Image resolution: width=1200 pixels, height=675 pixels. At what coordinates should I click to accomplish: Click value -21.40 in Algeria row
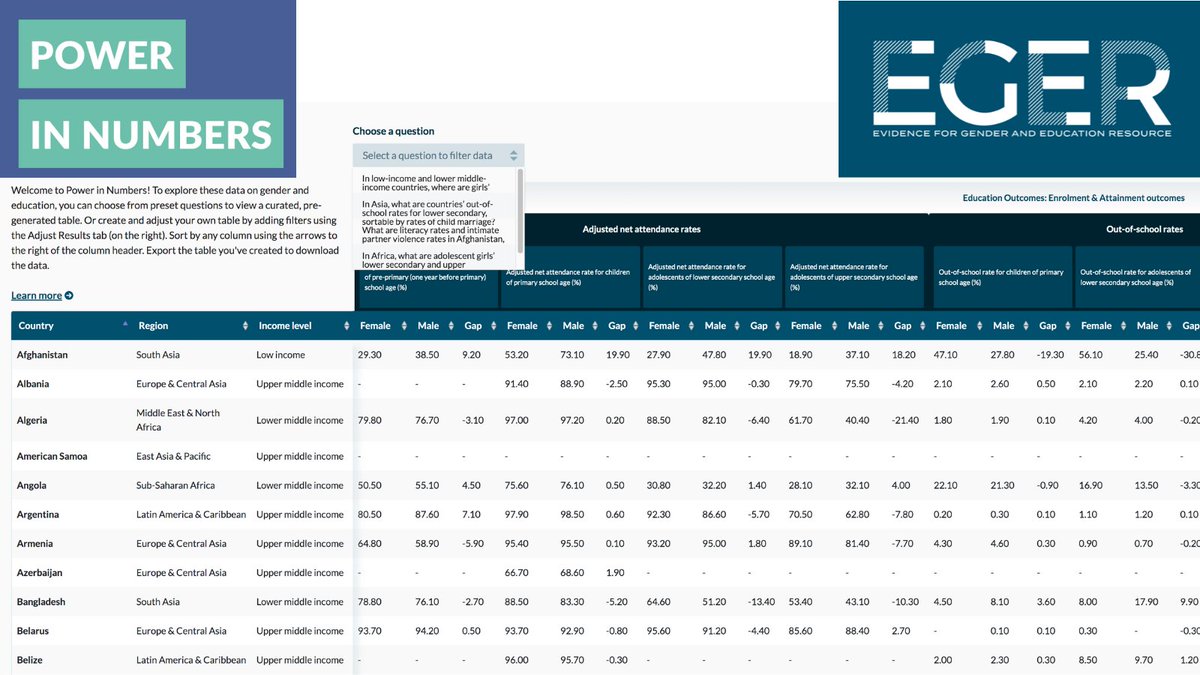pyautogui.click(x=906, y=420)
